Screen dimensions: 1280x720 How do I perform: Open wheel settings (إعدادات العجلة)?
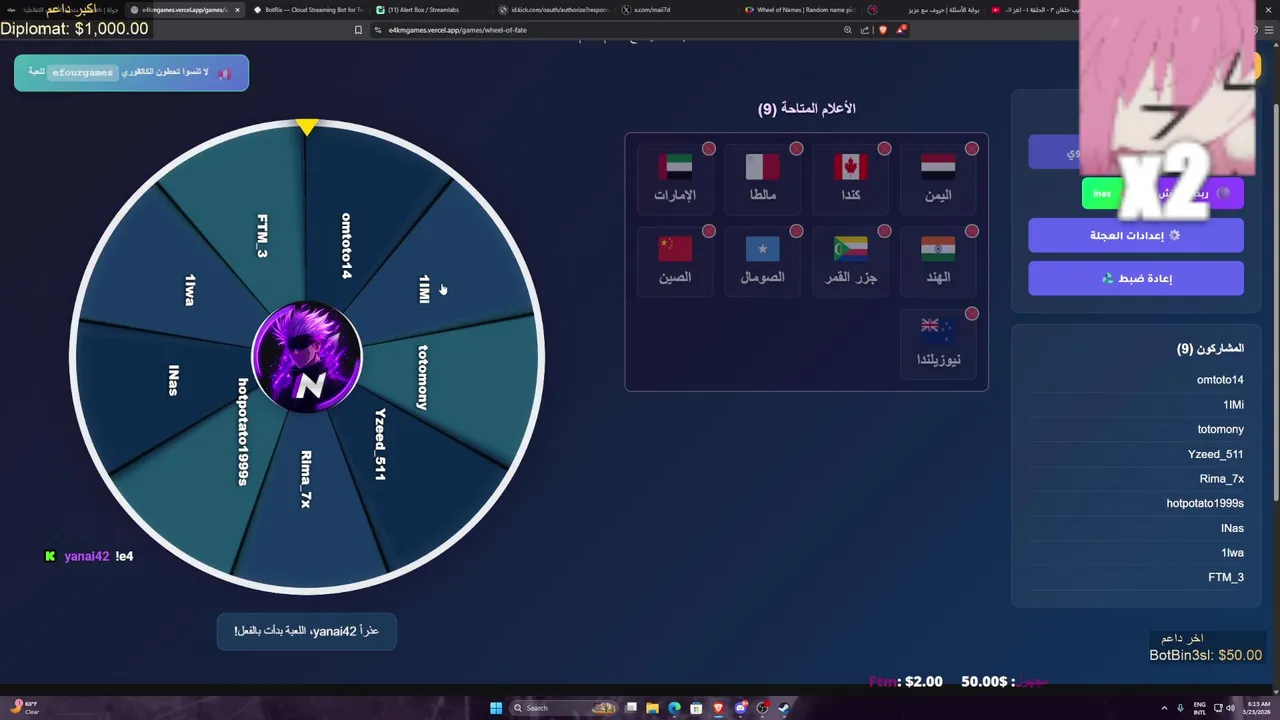(1136, 235)
